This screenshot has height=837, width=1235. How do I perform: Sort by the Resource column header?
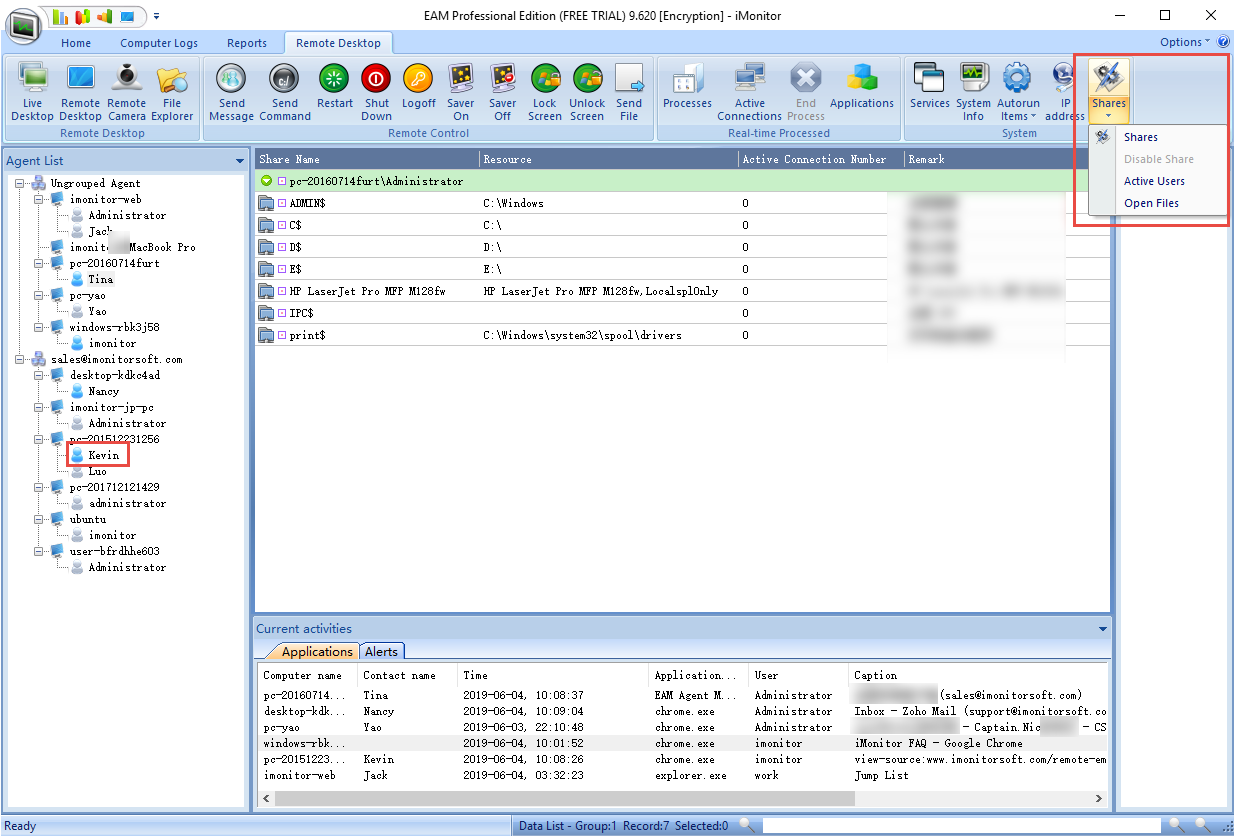click(609, 159)
